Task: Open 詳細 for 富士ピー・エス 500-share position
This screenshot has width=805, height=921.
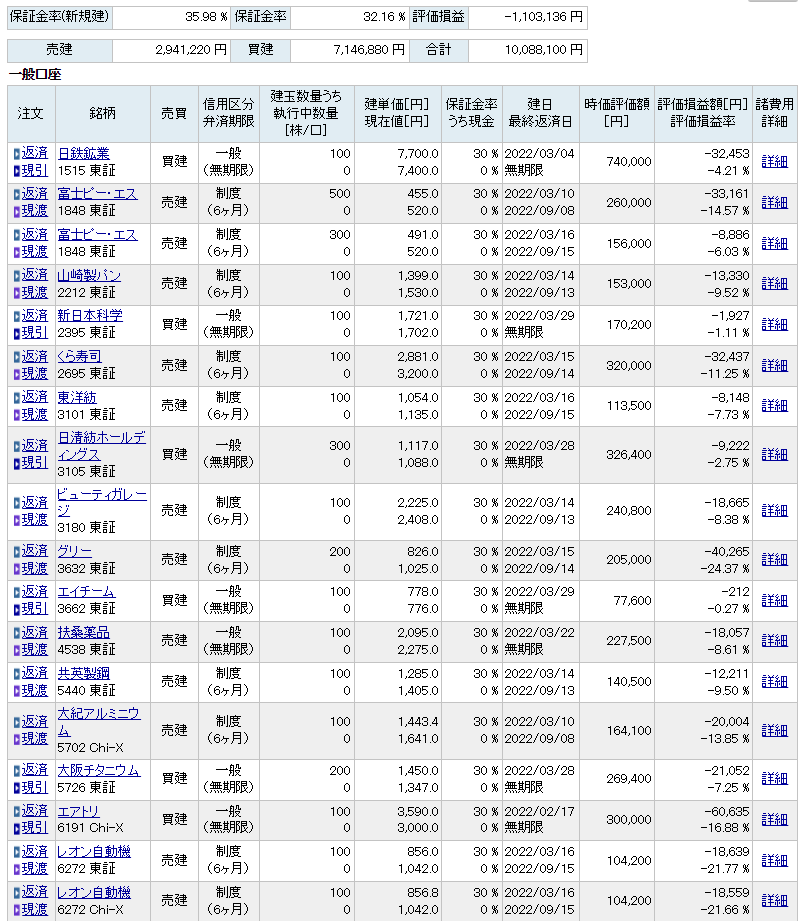Action: (x=774, y=202)
